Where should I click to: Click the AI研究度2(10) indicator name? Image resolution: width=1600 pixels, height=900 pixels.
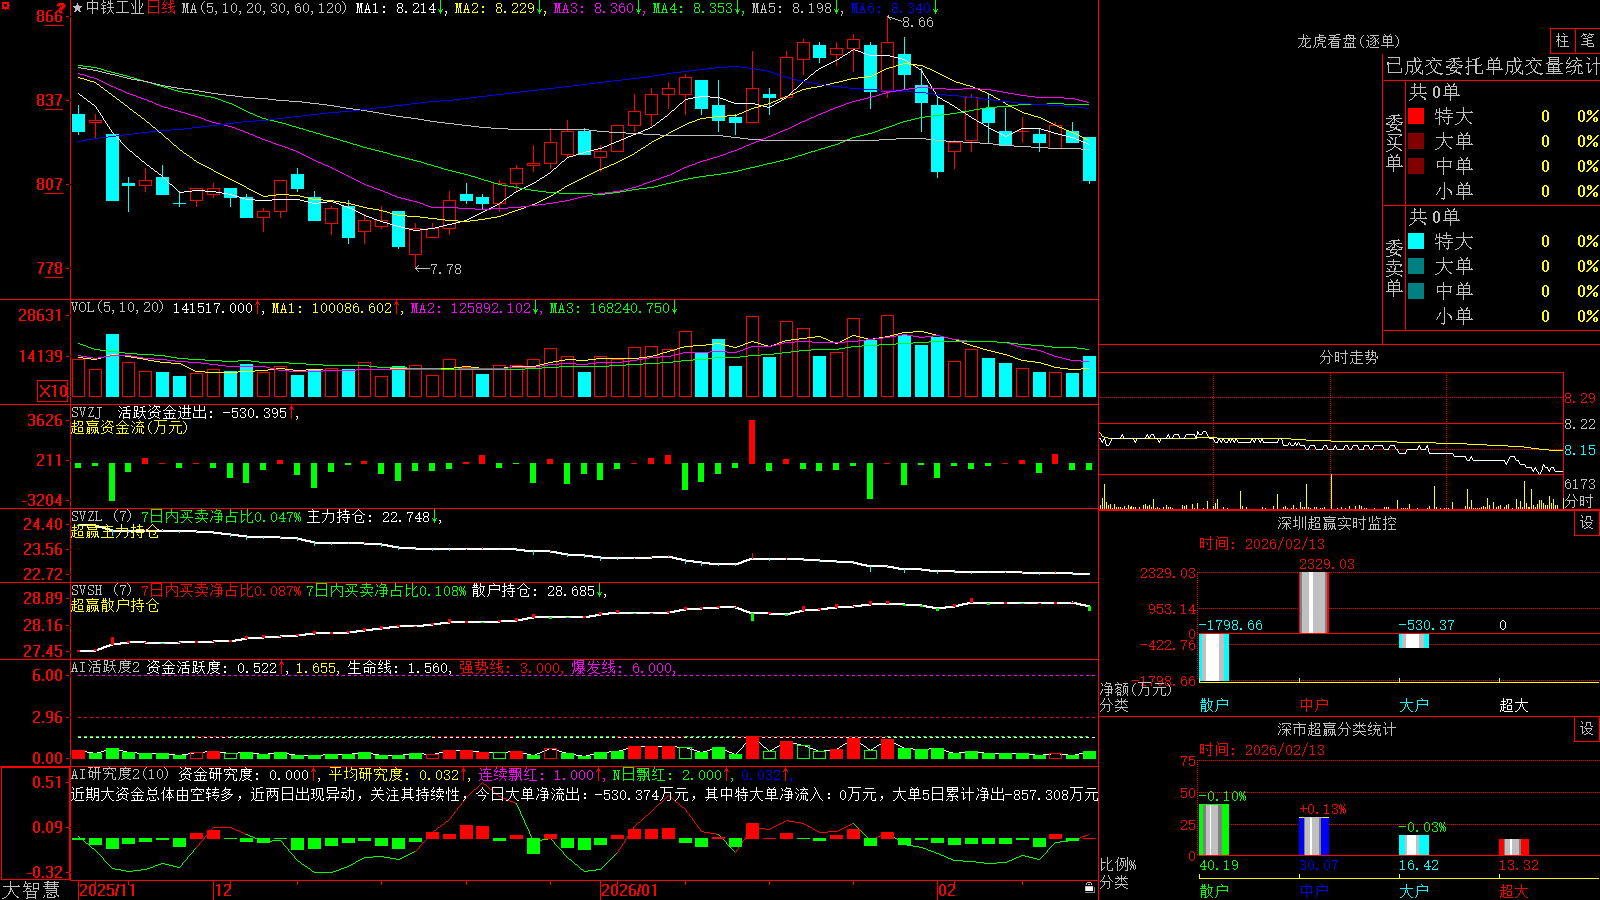(x=120, y=774)
